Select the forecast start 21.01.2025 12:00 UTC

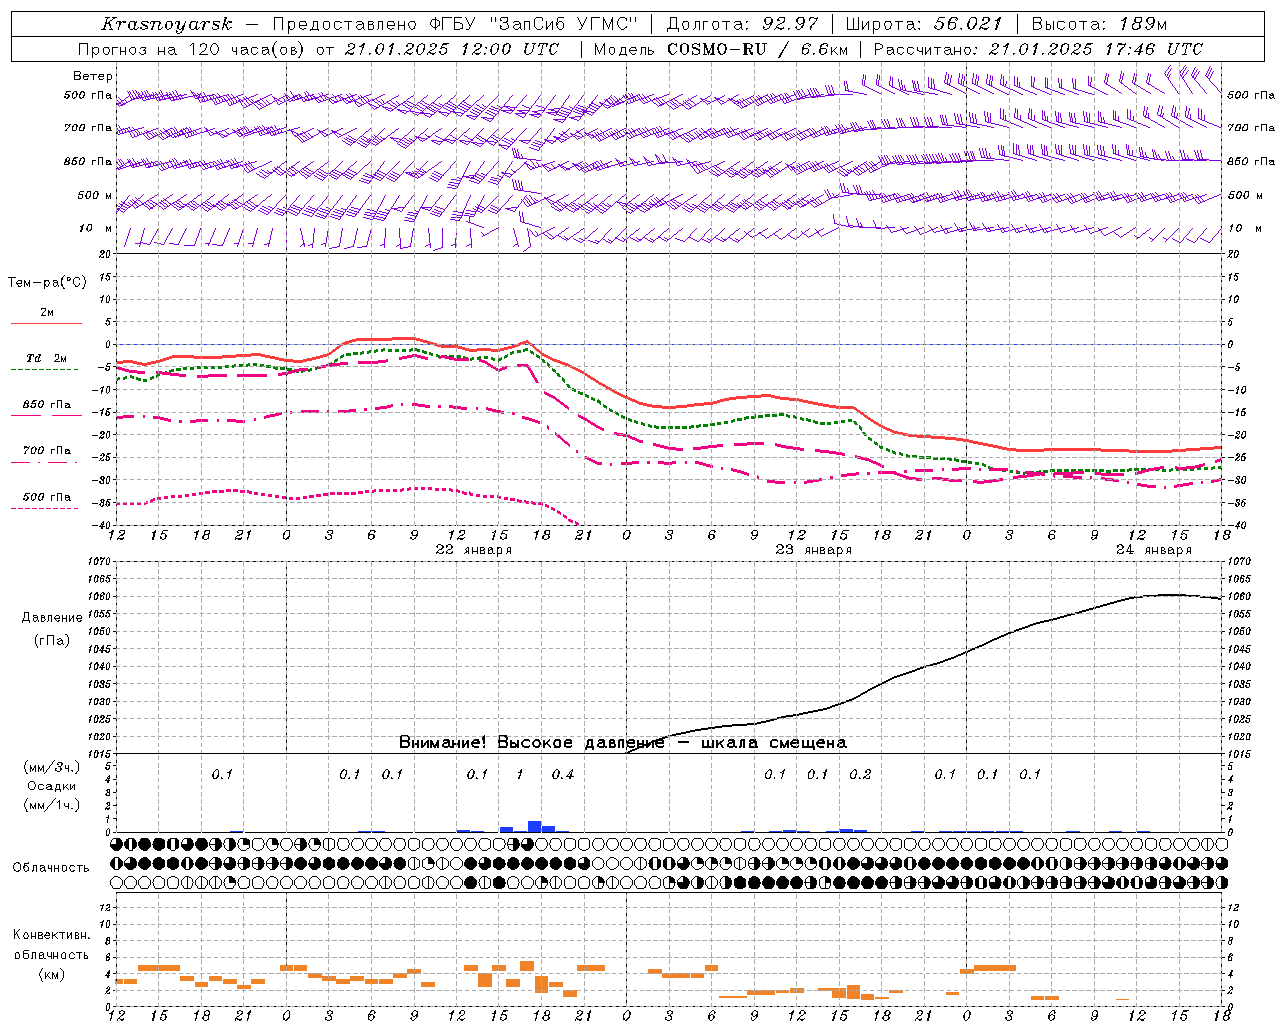tap(452, 49)
